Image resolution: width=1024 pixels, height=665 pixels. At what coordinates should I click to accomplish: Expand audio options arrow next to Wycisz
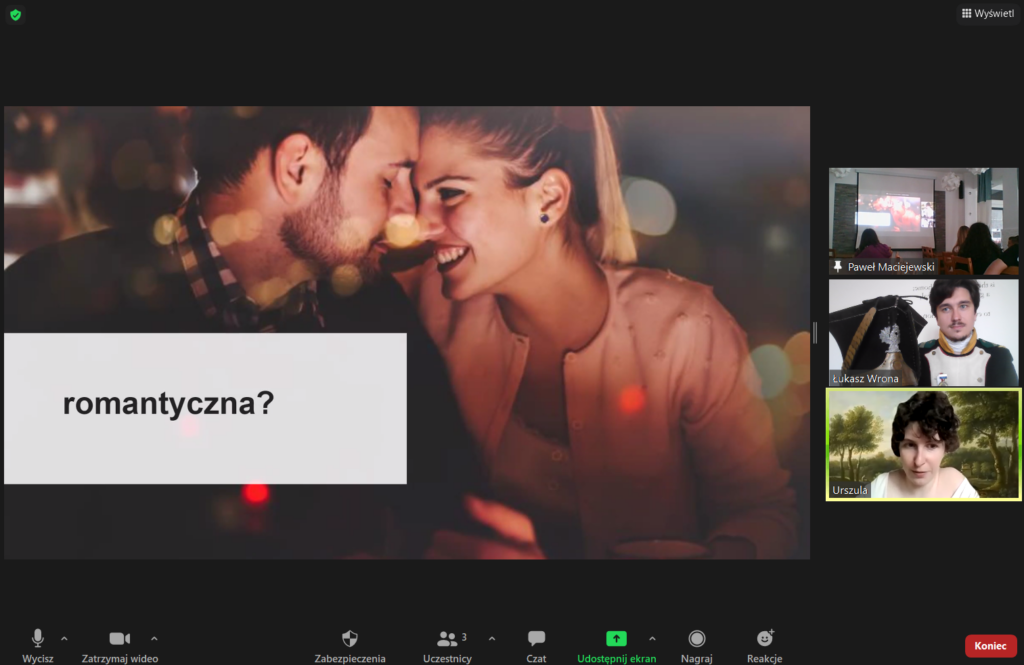click(x=65, y=638)
